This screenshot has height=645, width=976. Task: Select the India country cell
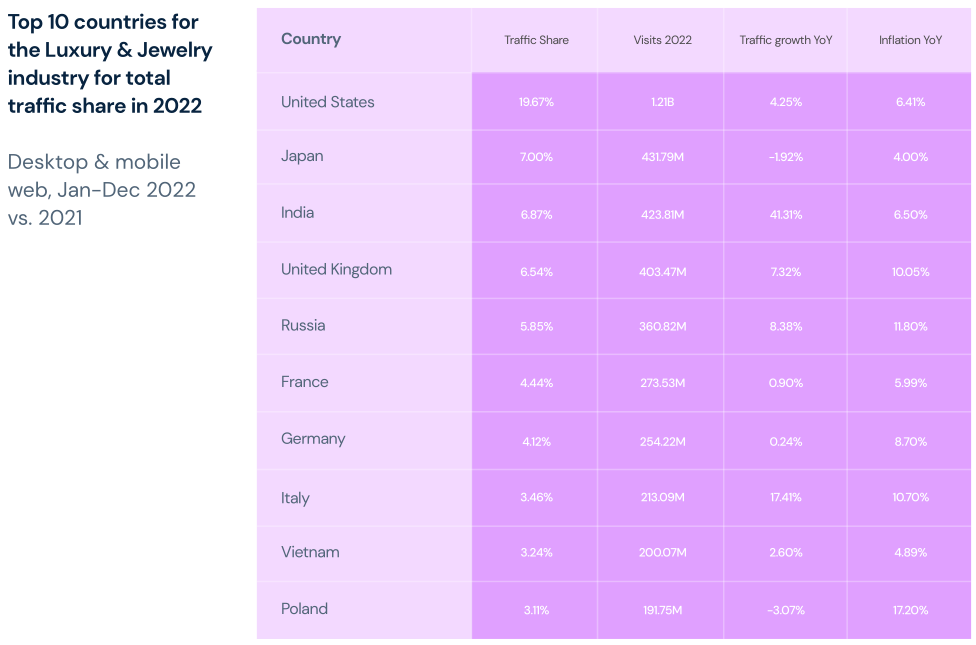tap(297, 213)
